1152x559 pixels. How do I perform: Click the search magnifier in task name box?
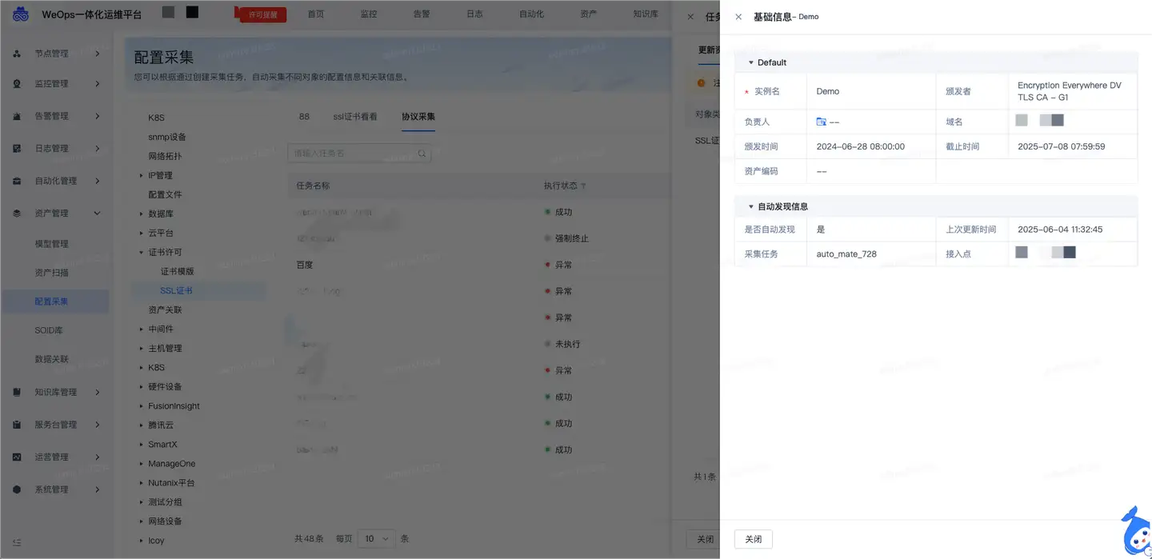click(422, 154)
